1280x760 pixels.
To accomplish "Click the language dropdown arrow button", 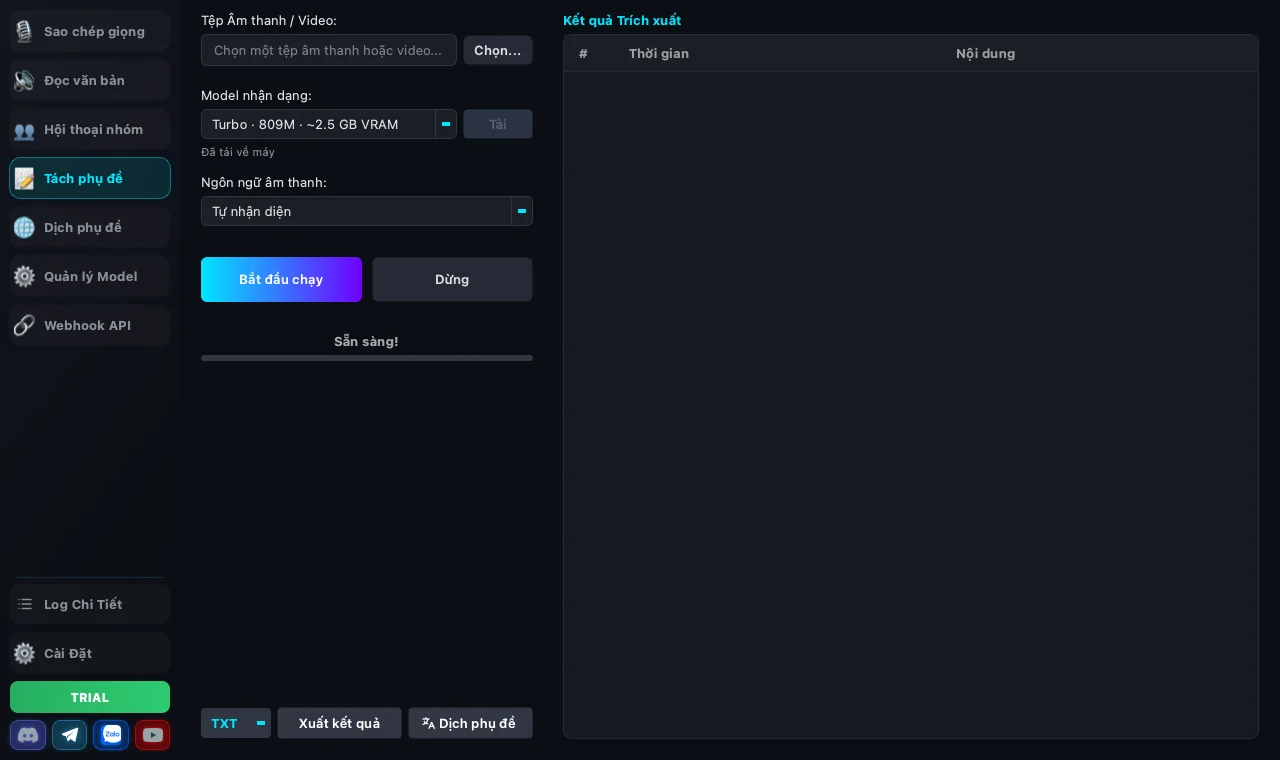I will (522, 211).
